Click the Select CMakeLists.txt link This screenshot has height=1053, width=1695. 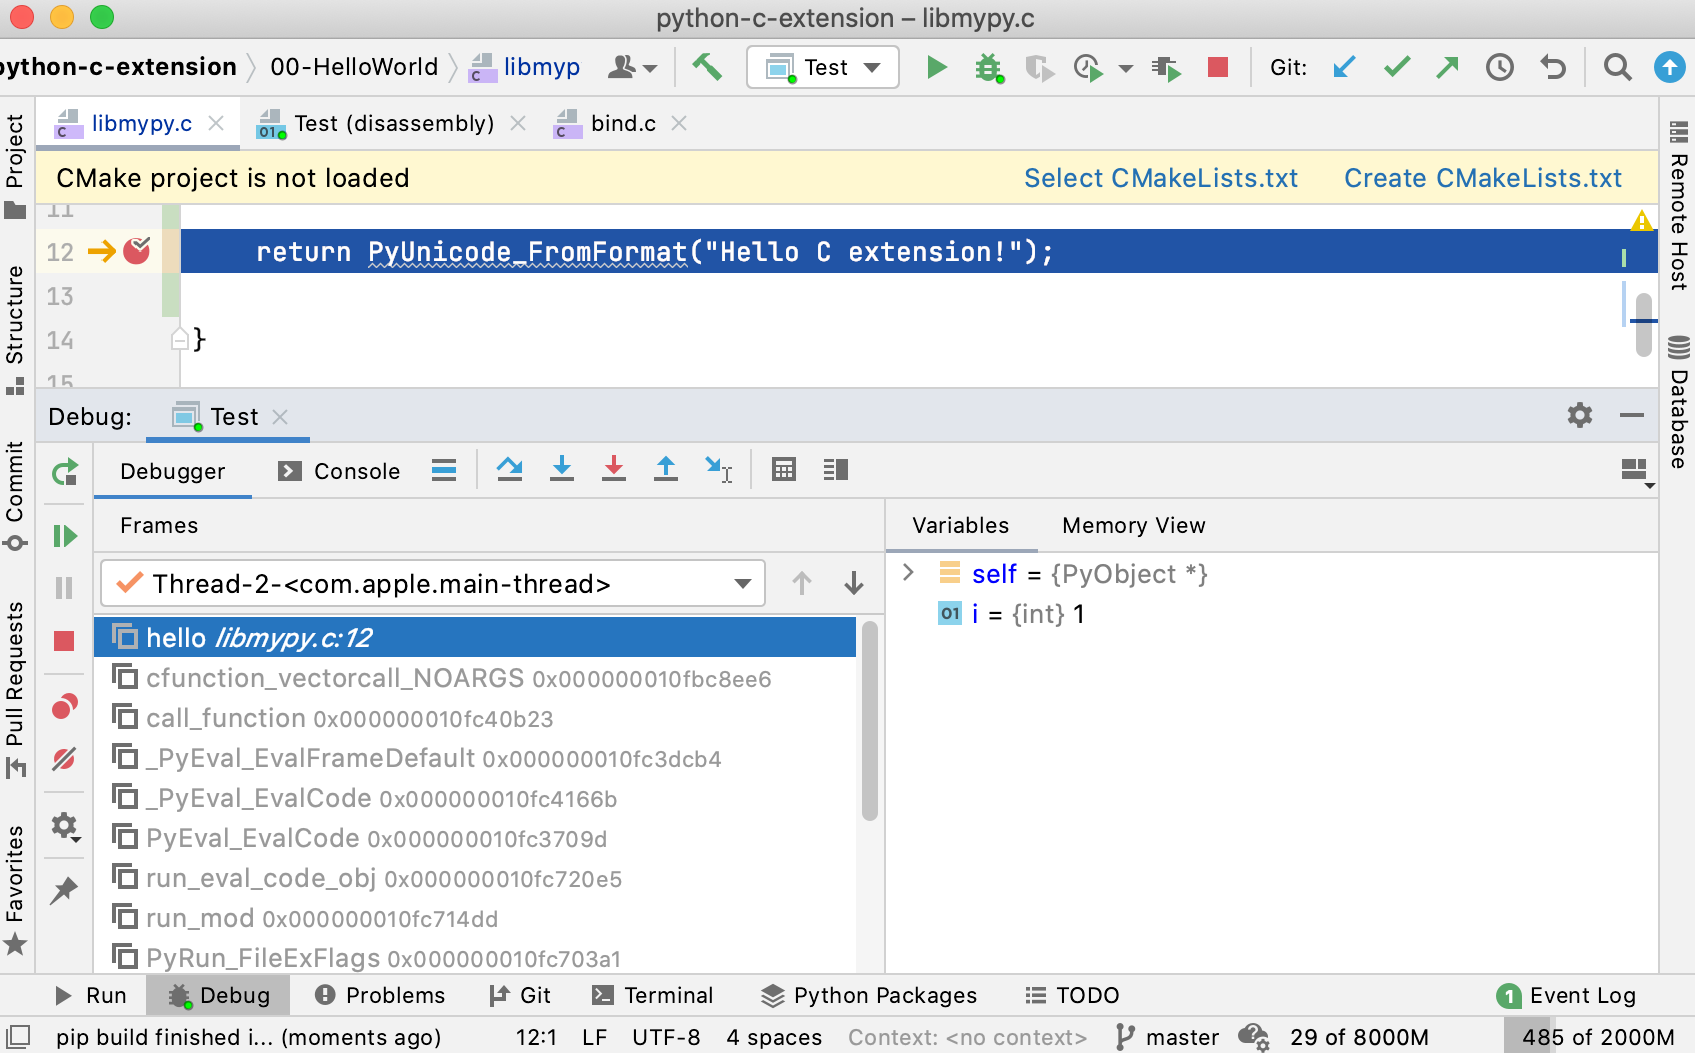[x=1161, y=177]
